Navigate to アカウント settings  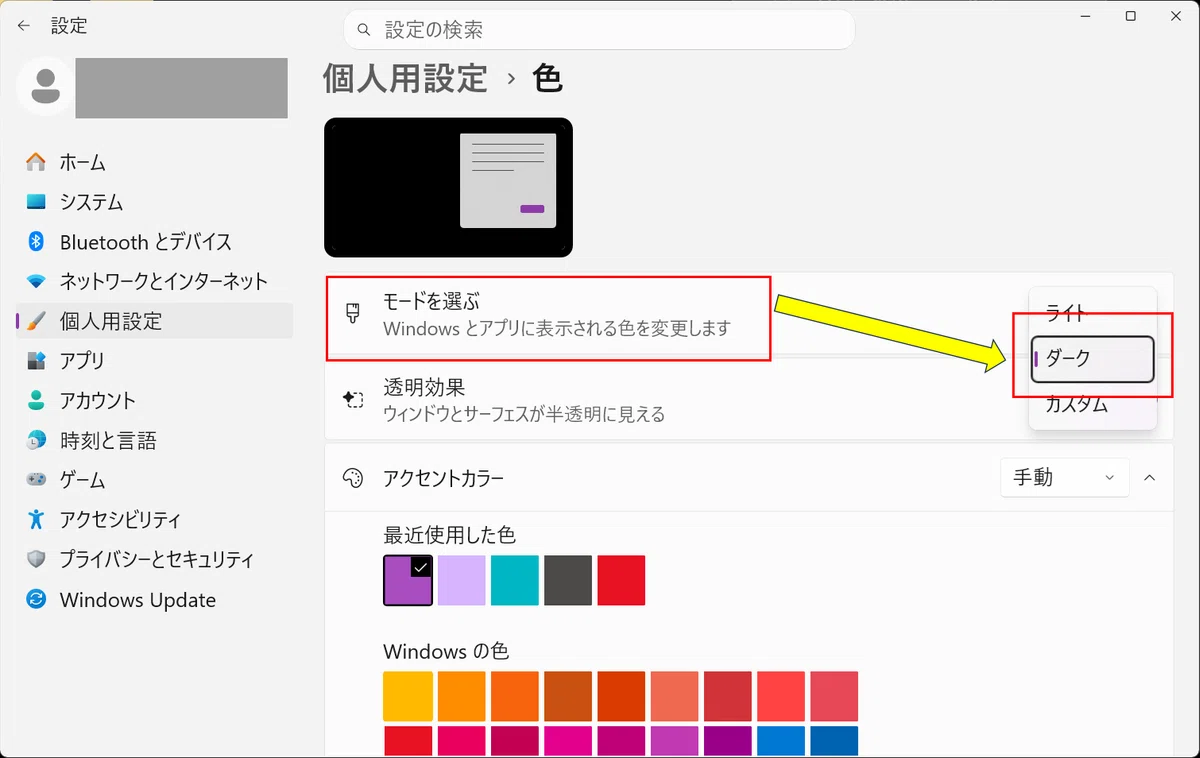154,400
